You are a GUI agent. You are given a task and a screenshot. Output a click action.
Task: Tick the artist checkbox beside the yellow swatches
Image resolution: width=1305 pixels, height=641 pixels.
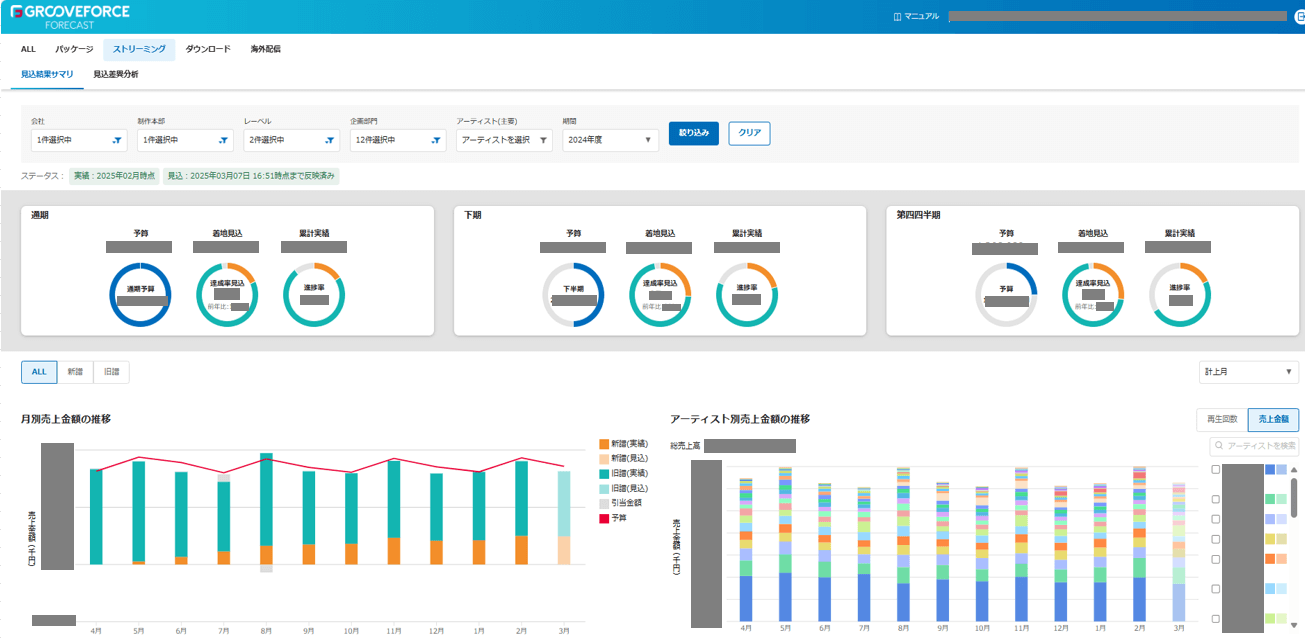(1215, 539)
